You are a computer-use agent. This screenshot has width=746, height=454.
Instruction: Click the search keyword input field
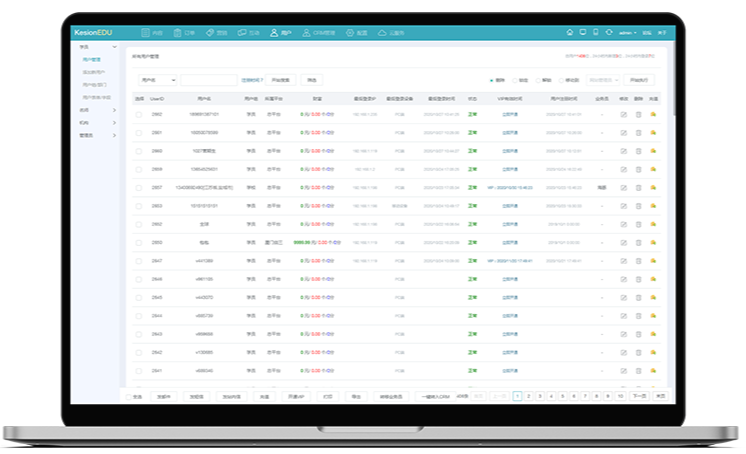click(207, 79)
